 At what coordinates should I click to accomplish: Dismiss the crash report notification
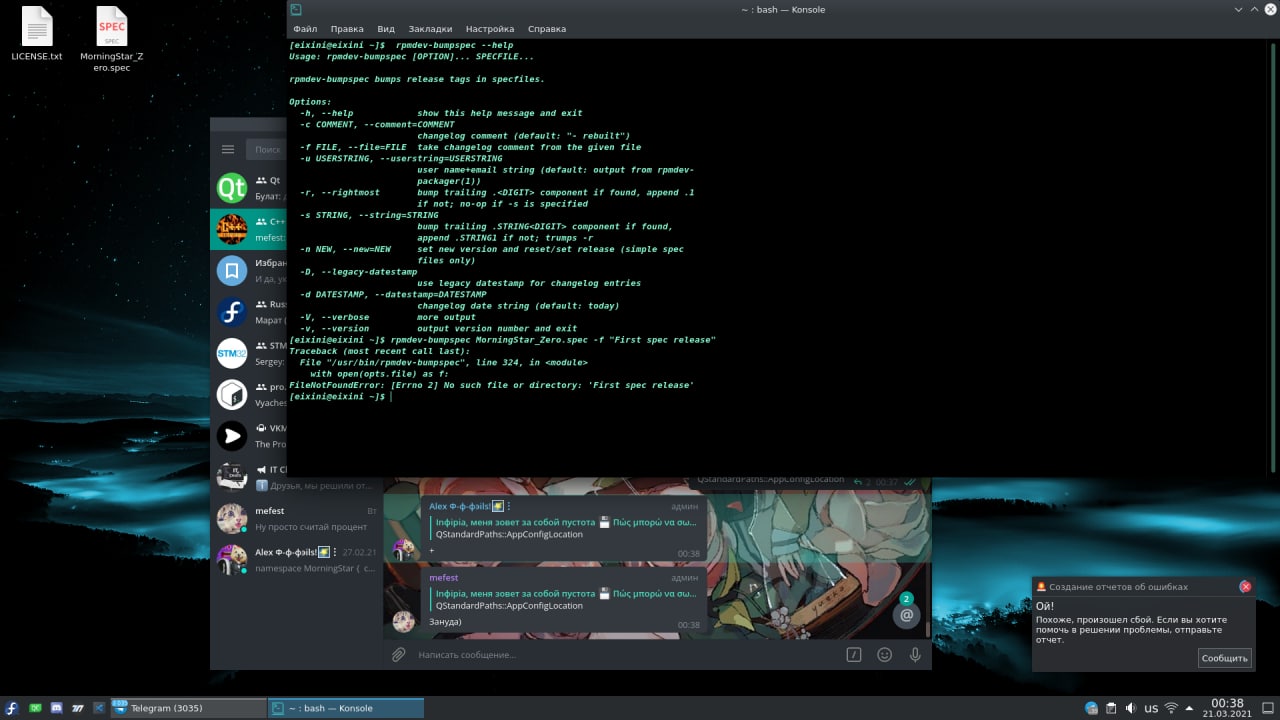pos(1245,587)
